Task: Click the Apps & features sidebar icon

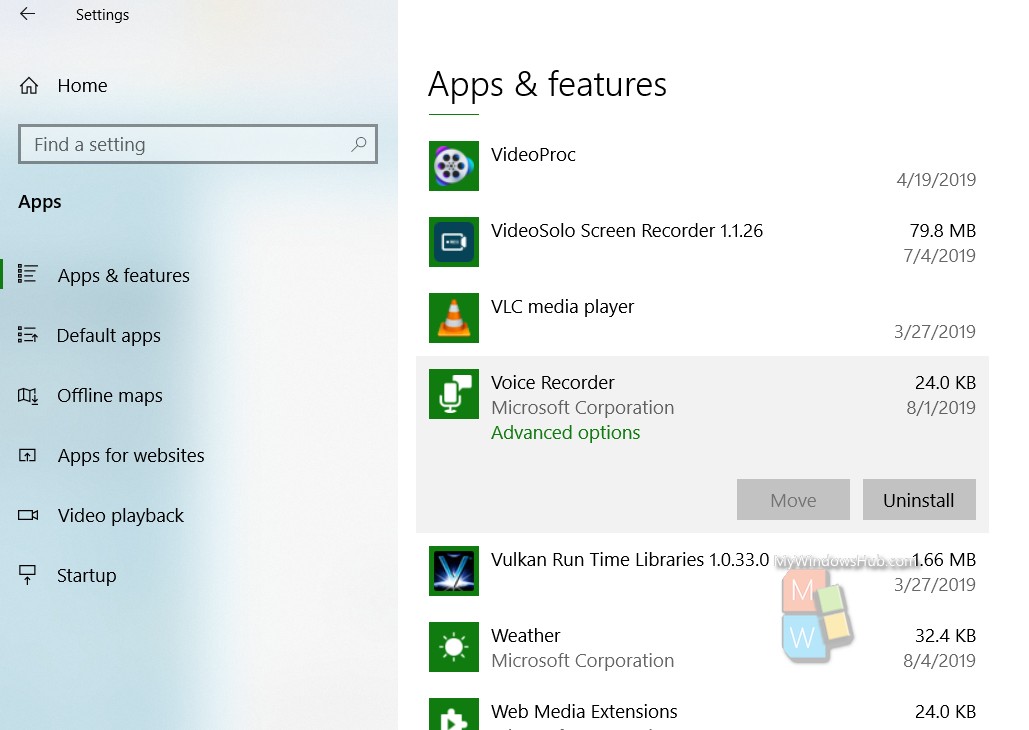Action: point(28,274)
